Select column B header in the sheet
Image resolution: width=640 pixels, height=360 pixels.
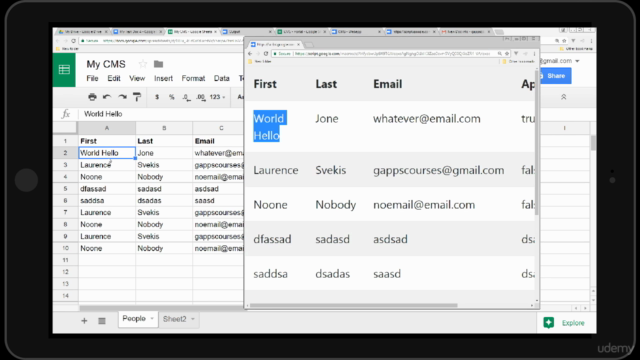click(x=164, y=128)
